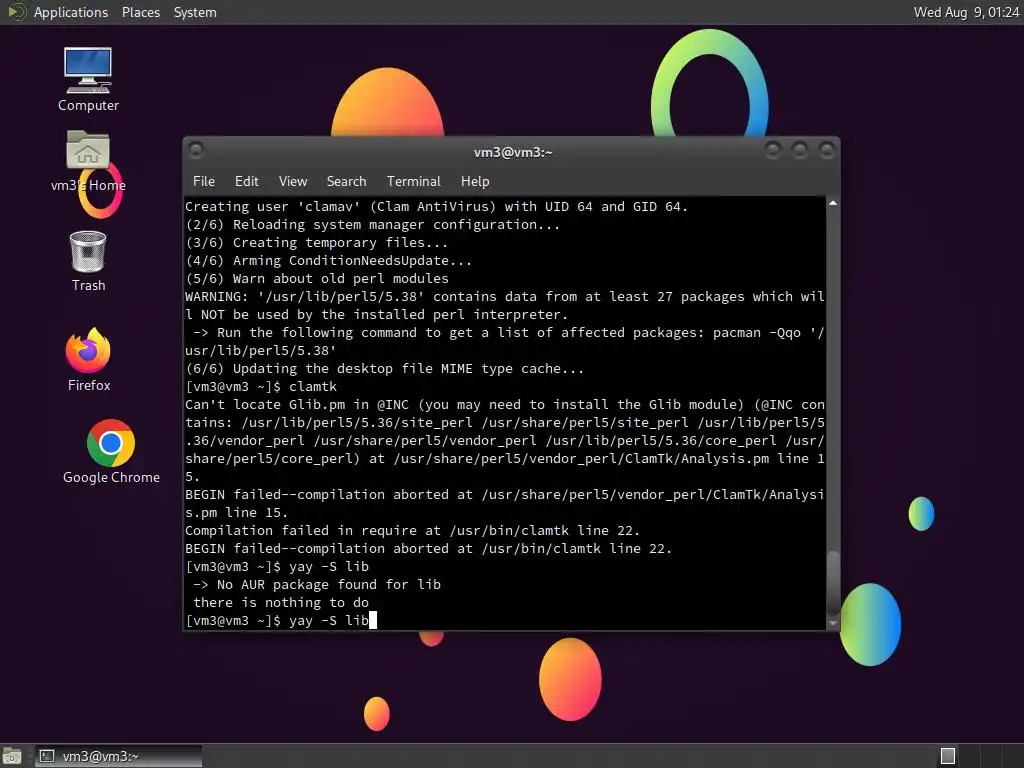
Task: Open the terminal Help menu
Action: pyautogui.click(x=475, y=182)
